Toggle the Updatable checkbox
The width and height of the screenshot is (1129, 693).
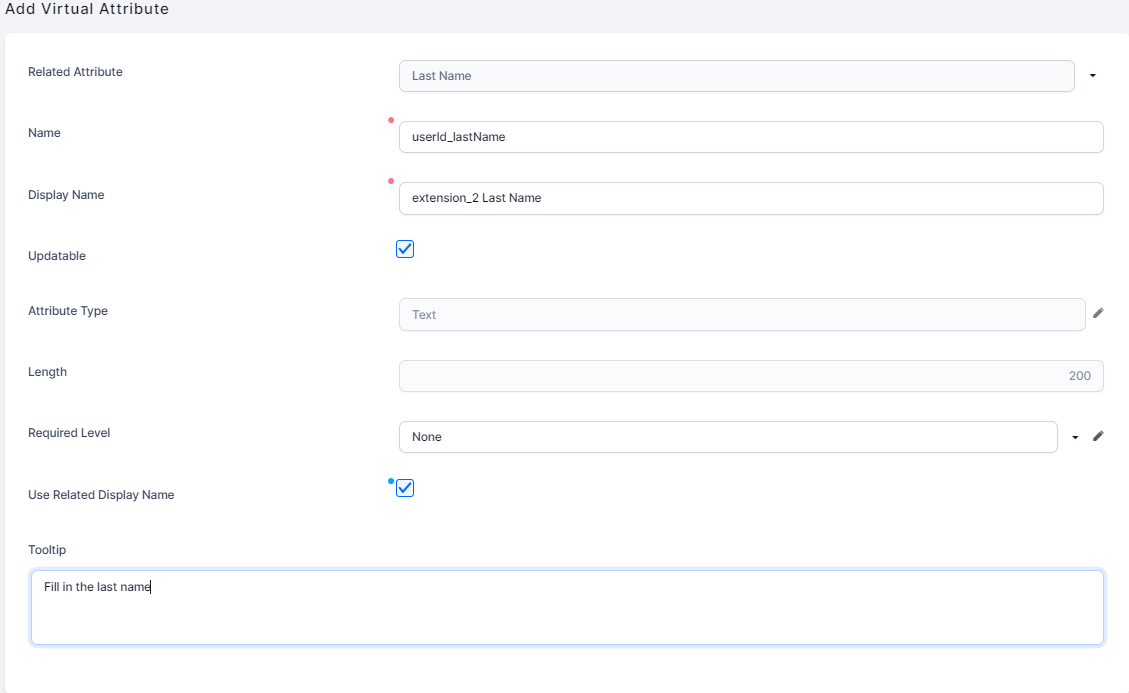[405, 249]
